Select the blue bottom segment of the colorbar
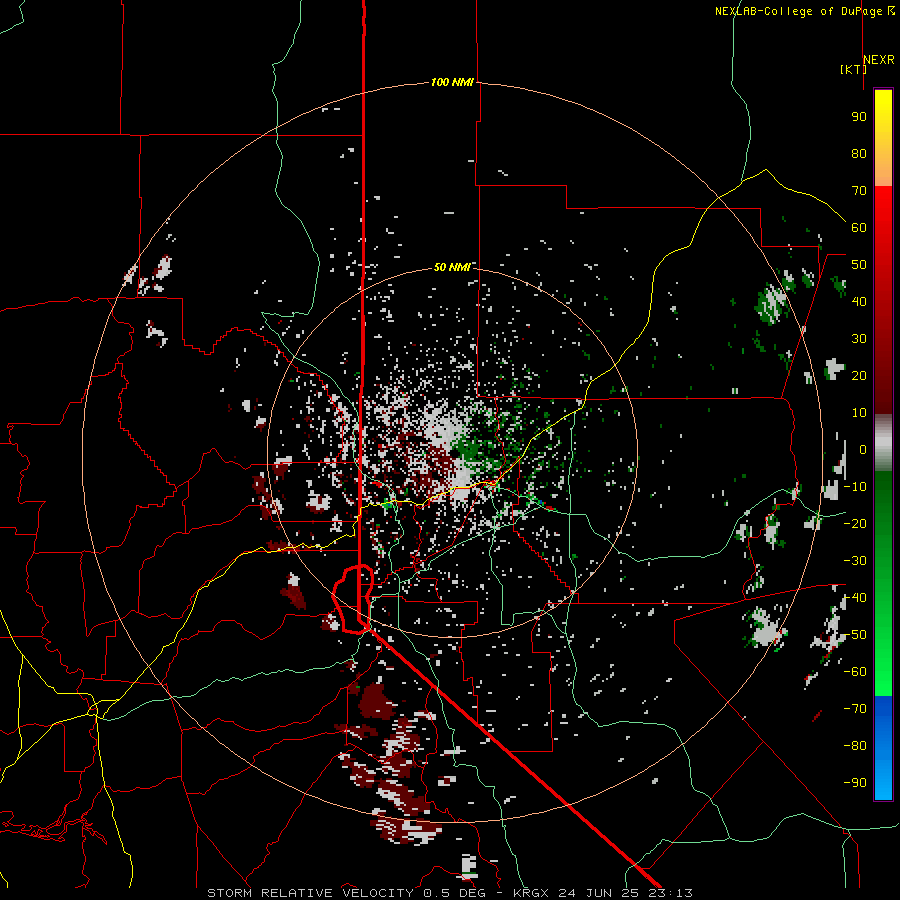This screenshot has height=900, width=900. point(883,748)
